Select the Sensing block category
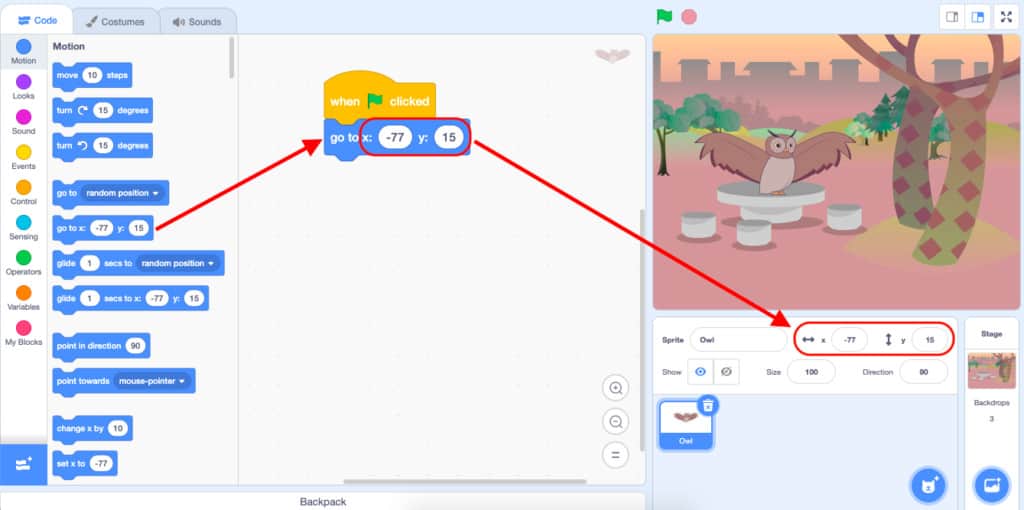The width and height of the screenshot is (1024, 510). 24,228
